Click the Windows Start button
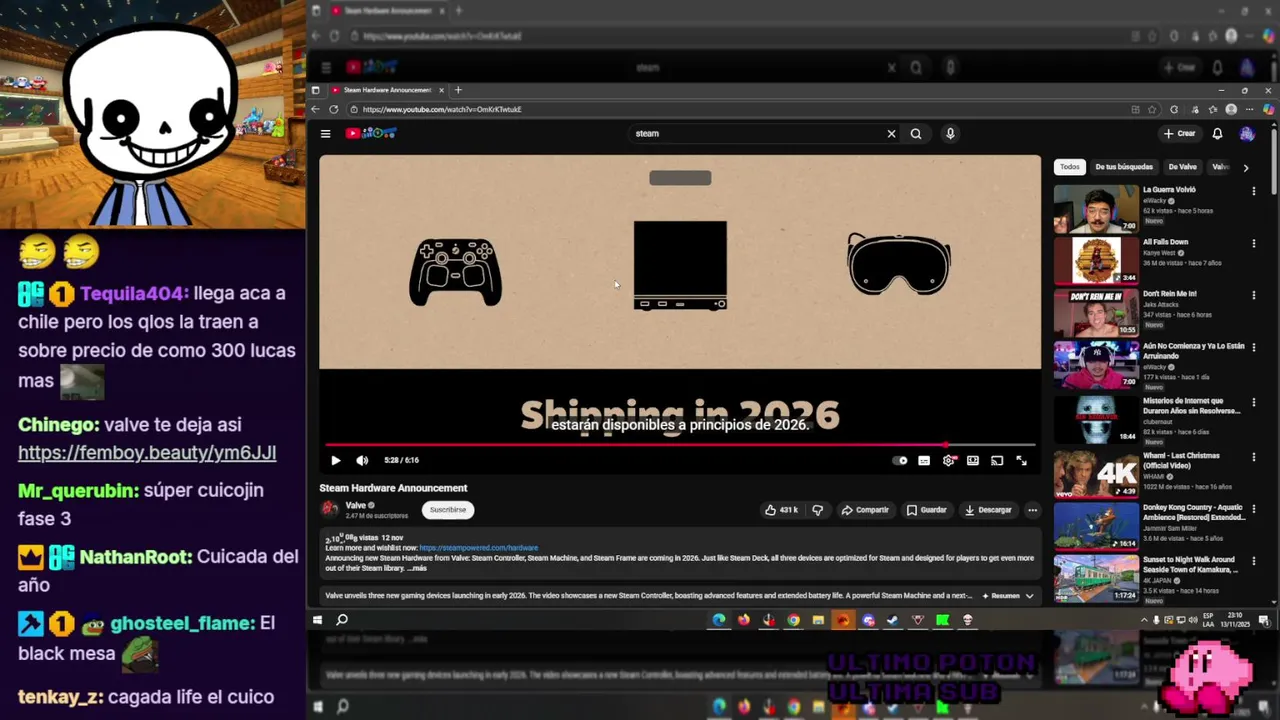Viewport: 1280px width, 720px height. tap(317, 620)
